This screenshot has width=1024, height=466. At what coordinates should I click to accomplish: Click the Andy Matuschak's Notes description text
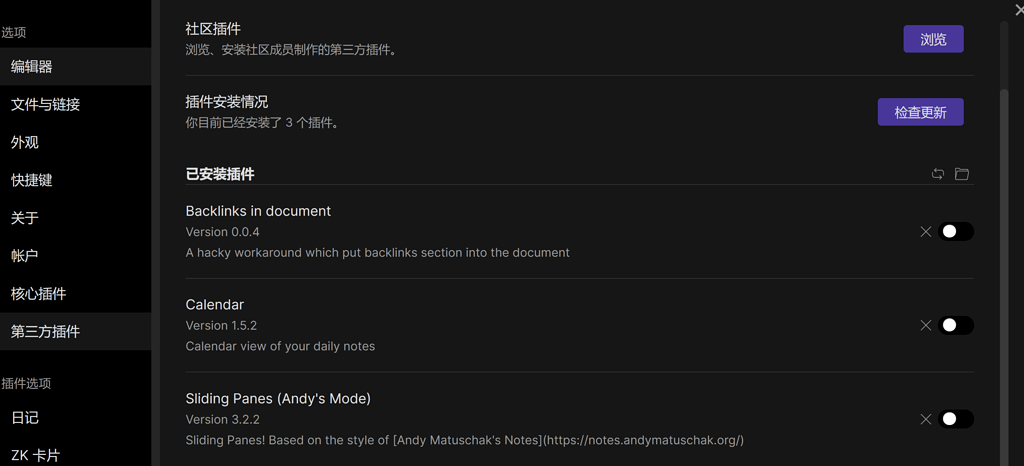pos(465,440)
